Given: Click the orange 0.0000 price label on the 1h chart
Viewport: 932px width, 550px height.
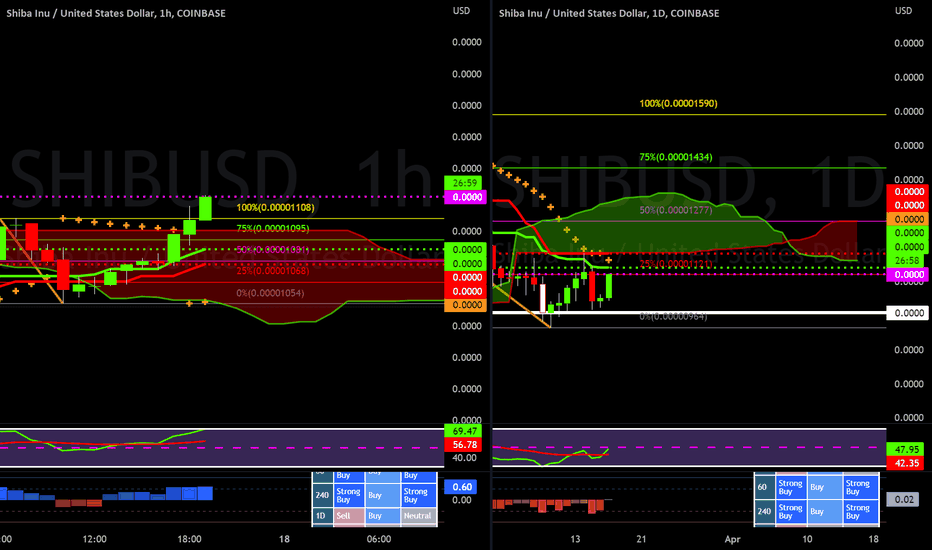Looking at the screenshot, I should 465,305.
